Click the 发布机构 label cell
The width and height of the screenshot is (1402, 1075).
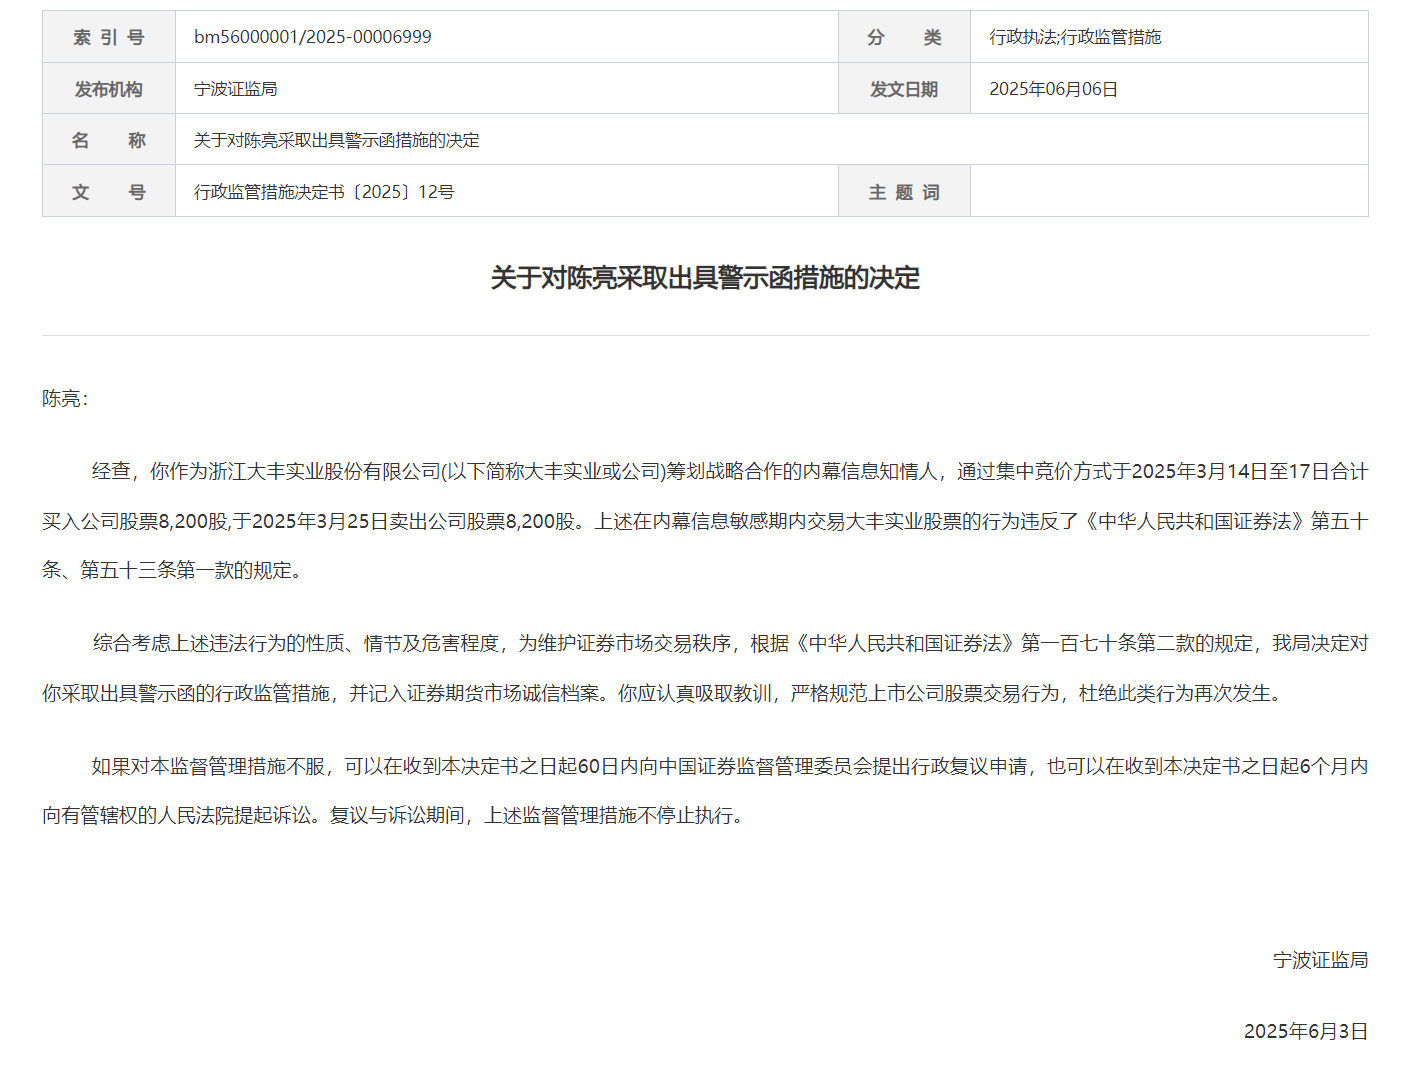pos(109,89)
